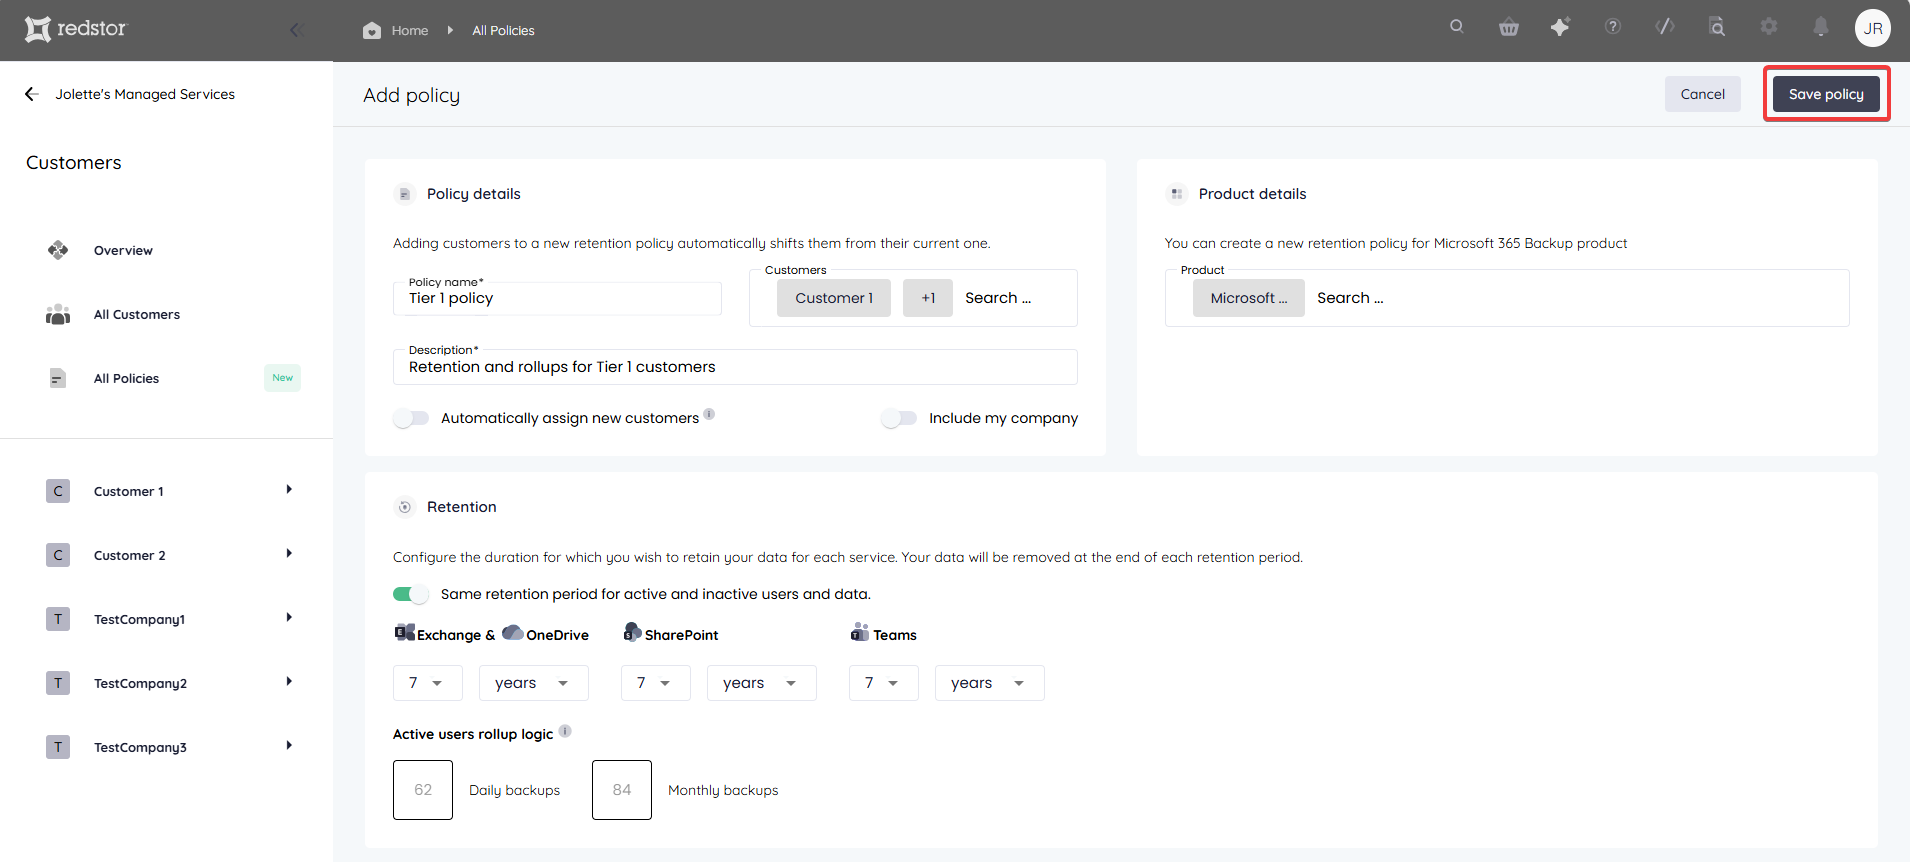Viewport: 1910px width, 862px height.
Task: Go back using arrow beside Jolette's Managed Services
Action: click(x=31, y=94)
